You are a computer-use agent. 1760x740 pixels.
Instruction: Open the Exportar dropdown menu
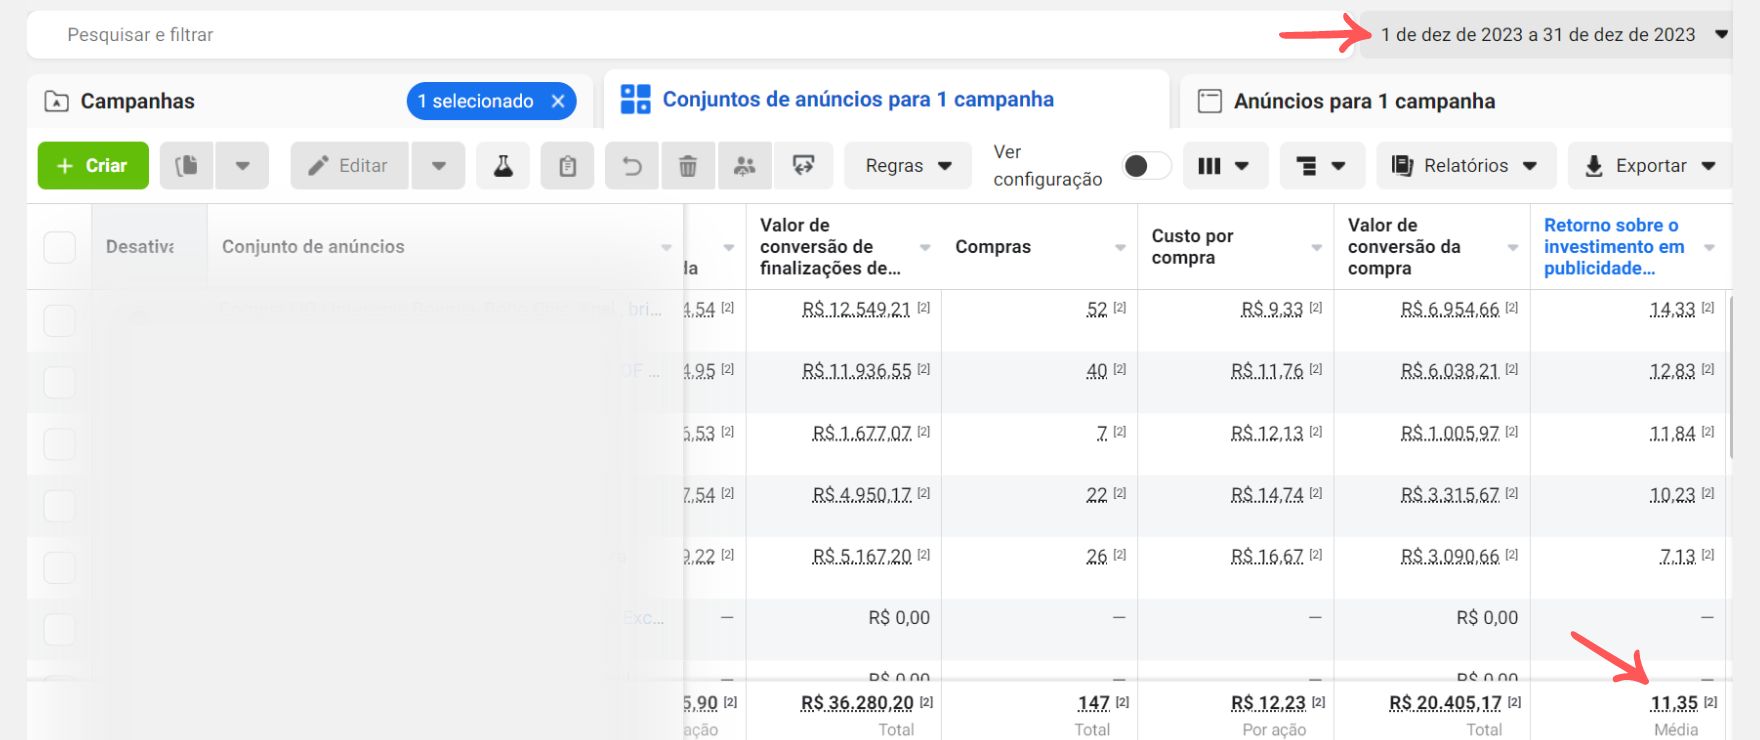point(1649,166)
